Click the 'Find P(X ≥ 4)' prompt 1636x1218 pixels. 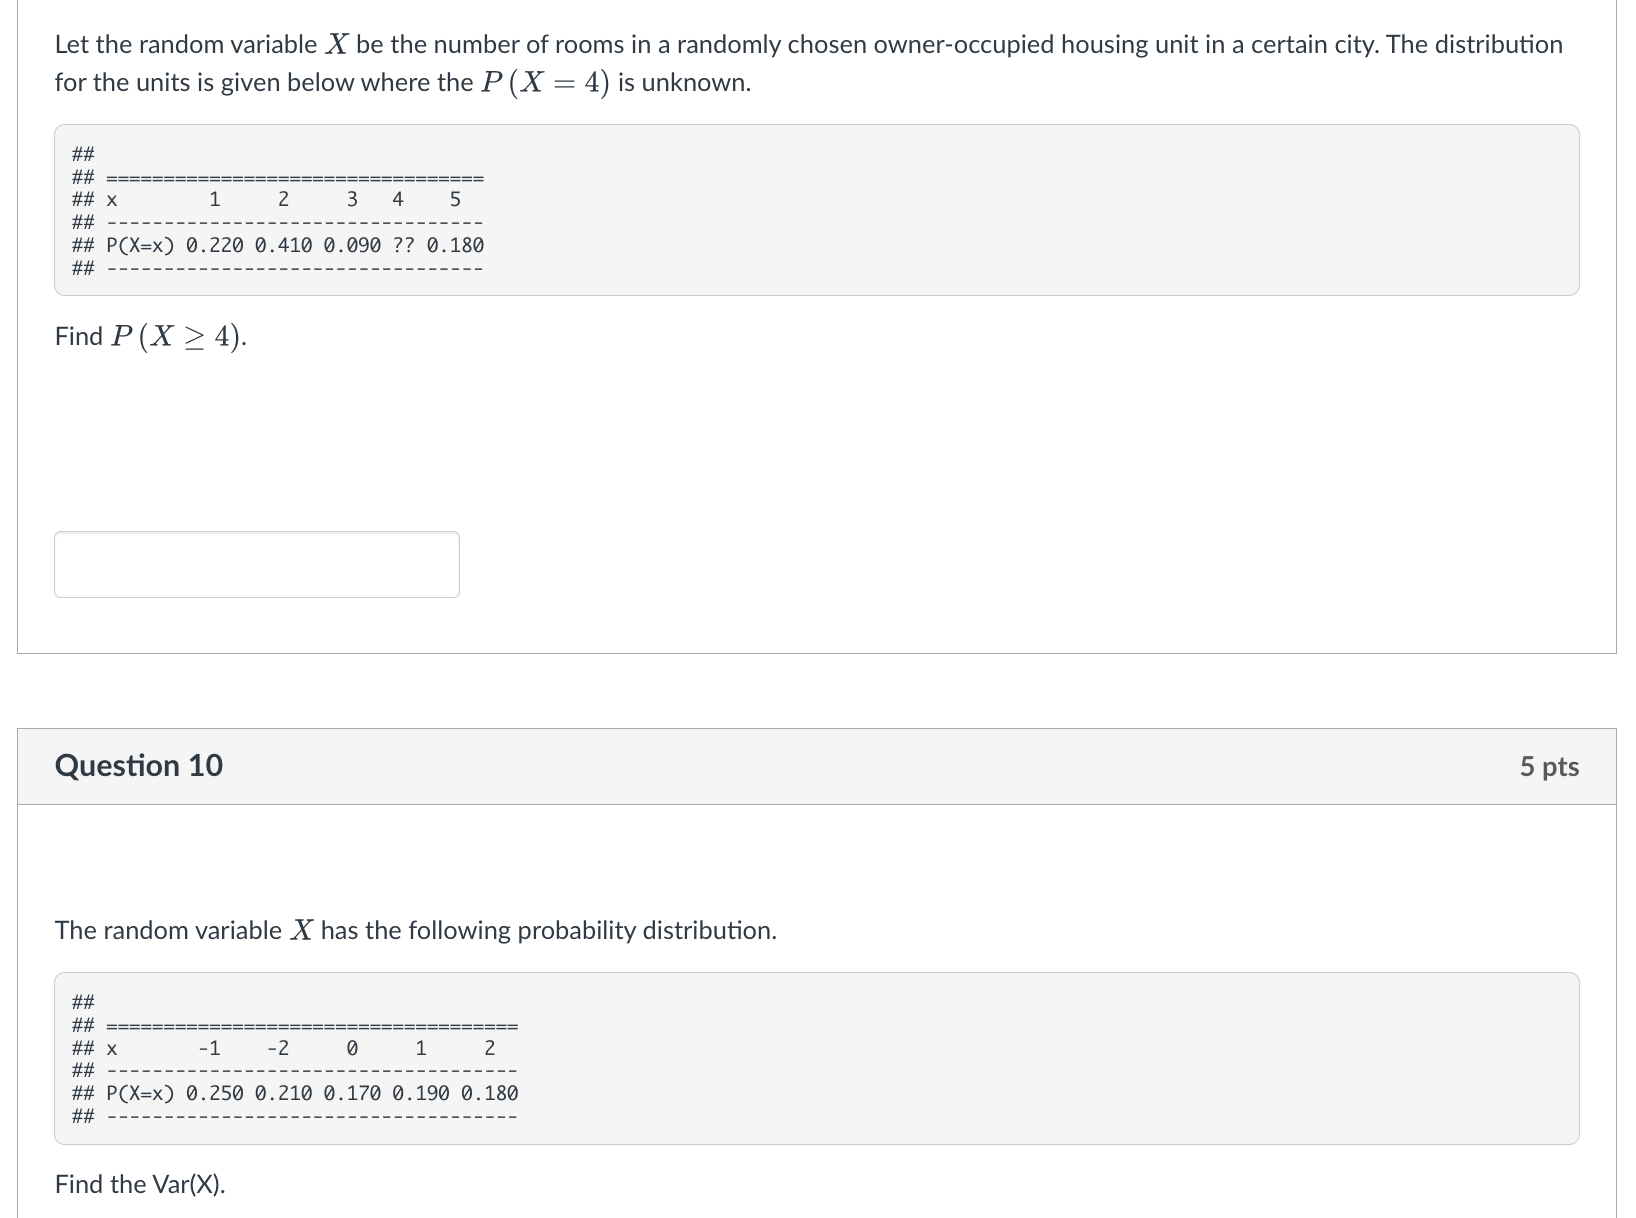[x=150, y=336]
